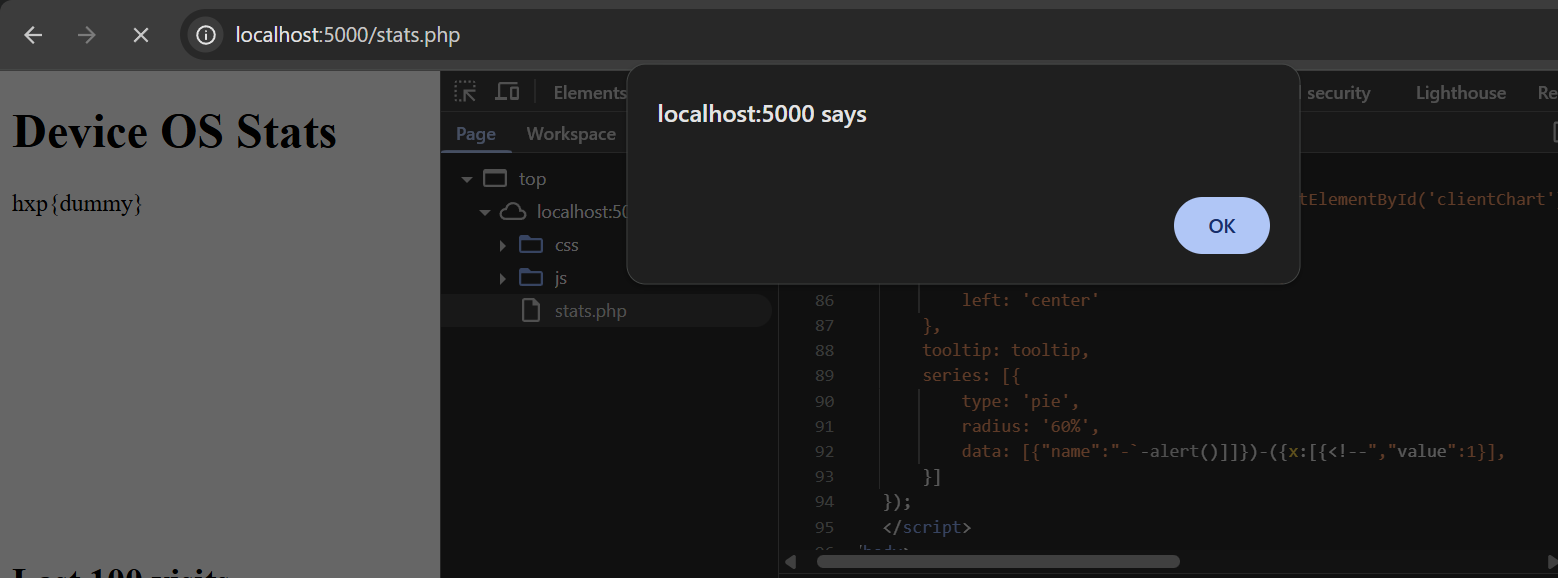This screenshot has height=578, width=1558.
Task: Click the stop loading icon
Action: [140, 34]
